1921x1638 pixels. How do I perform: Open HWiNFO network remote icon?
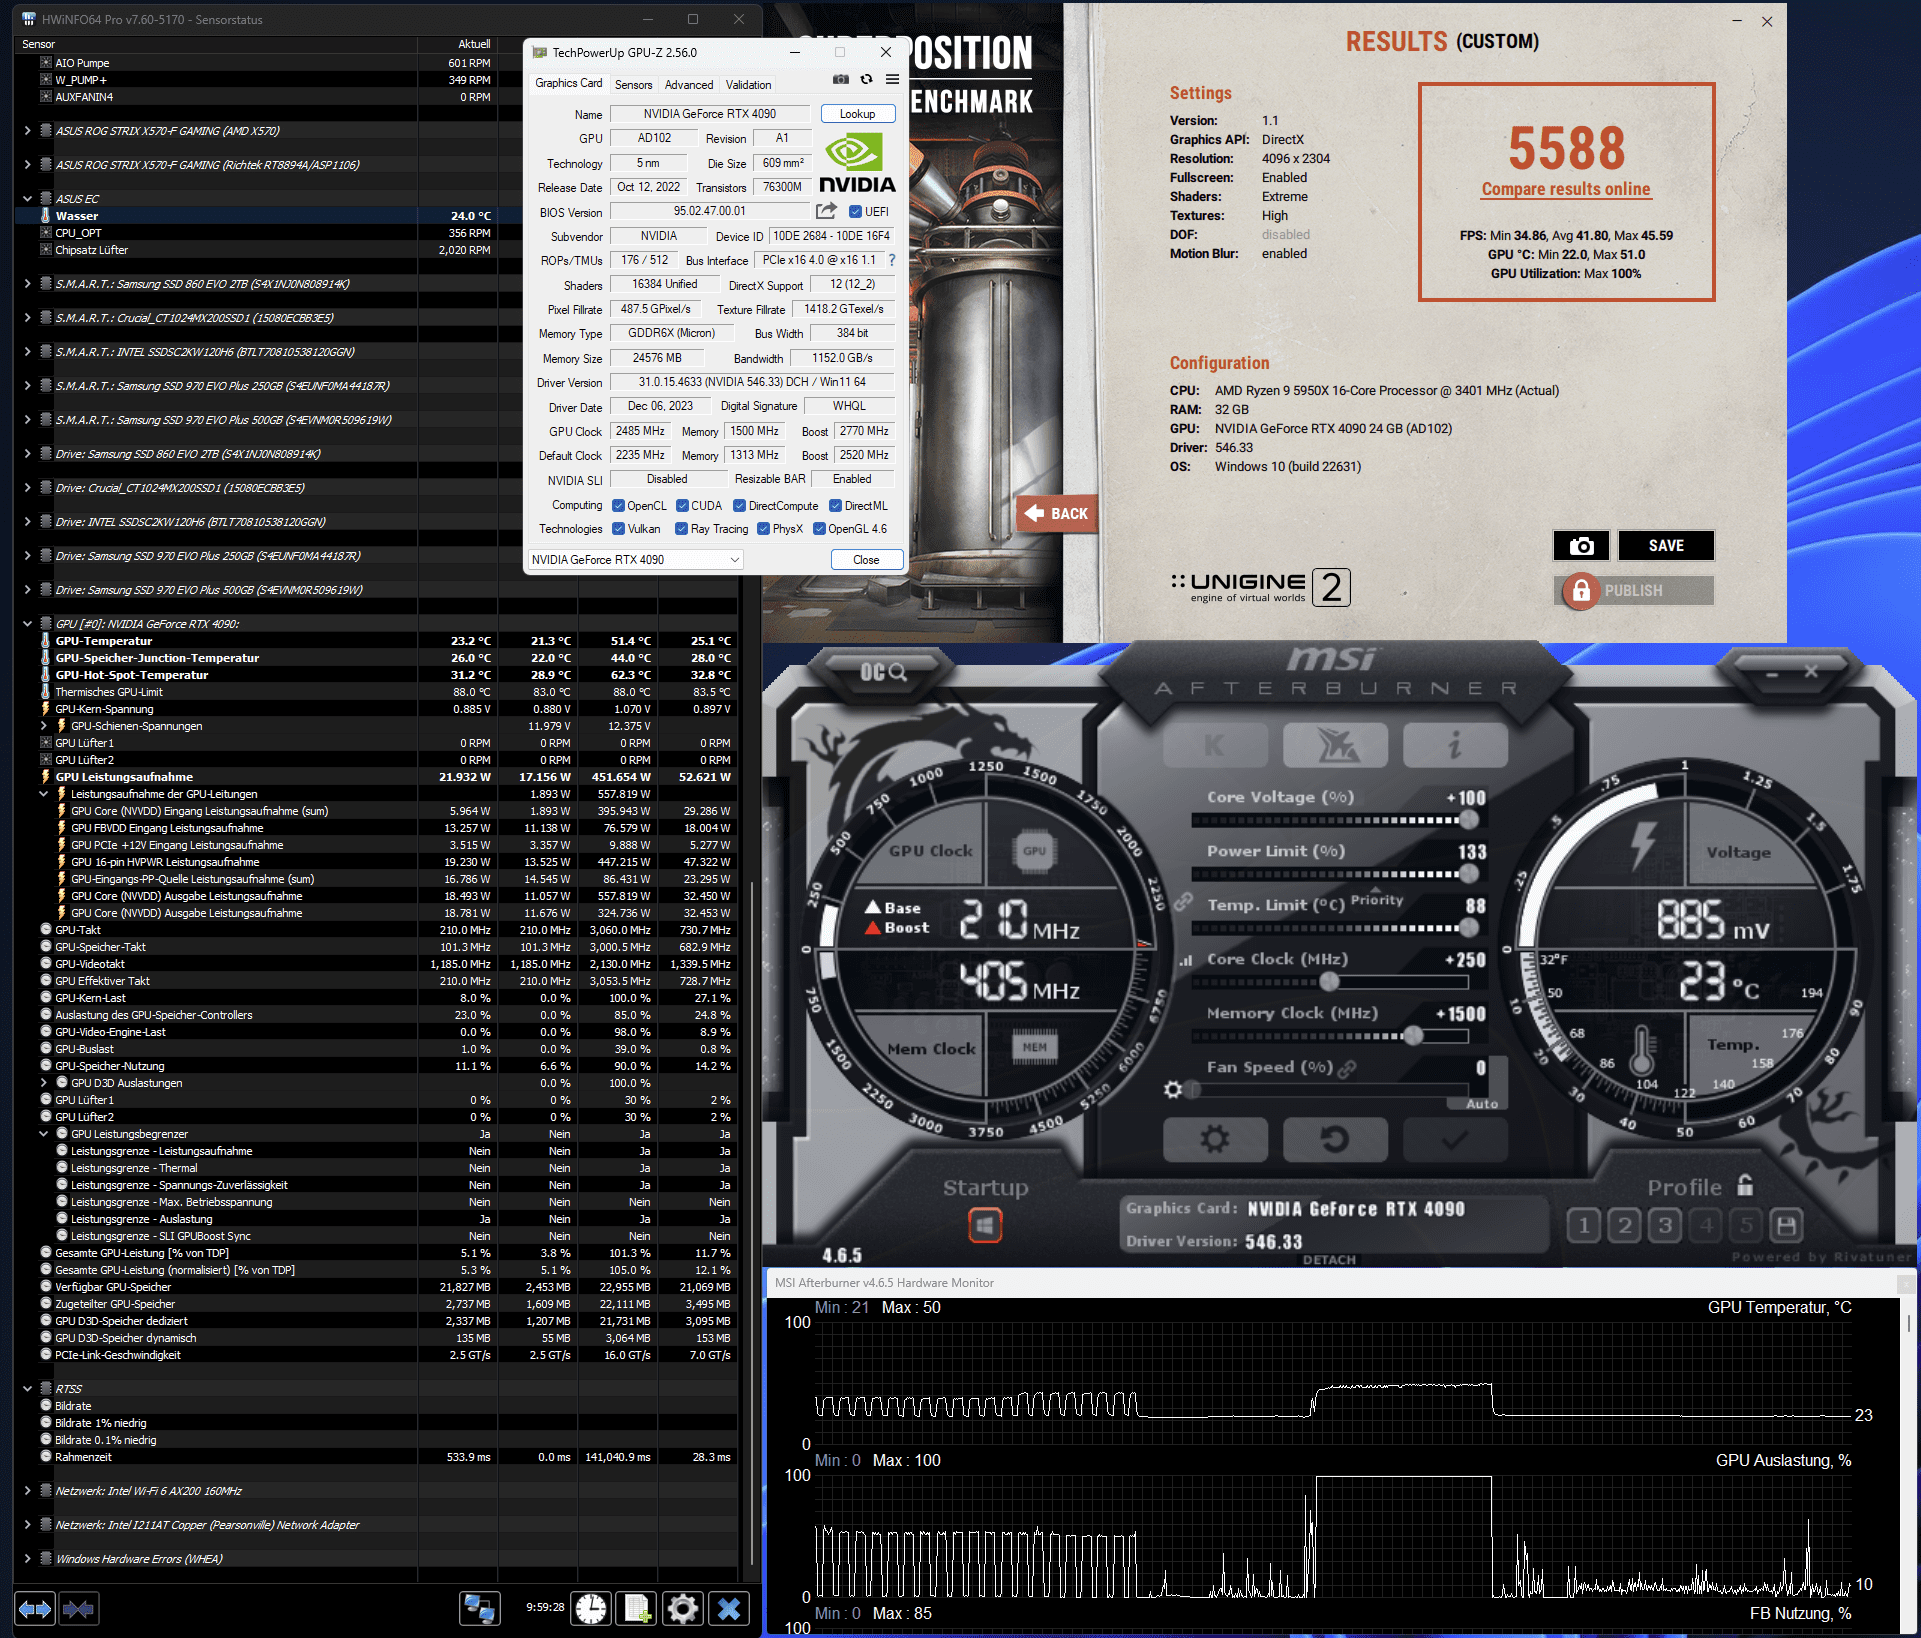click(480, 1609)
